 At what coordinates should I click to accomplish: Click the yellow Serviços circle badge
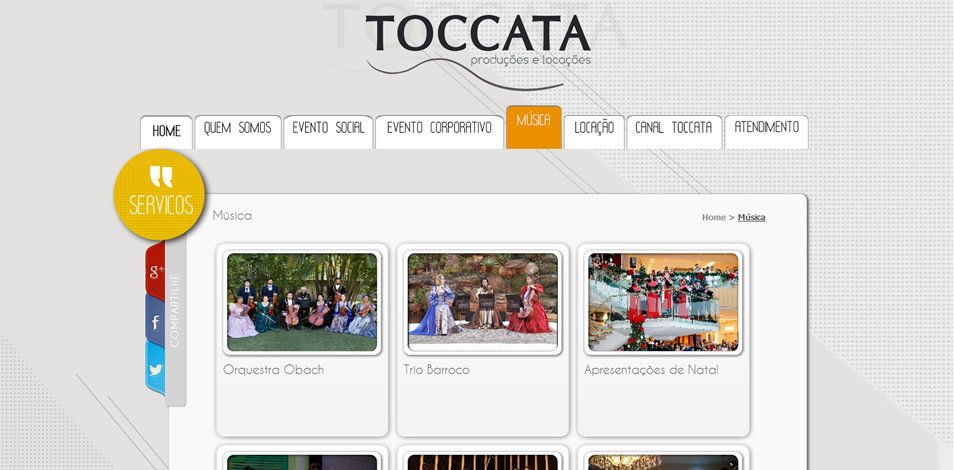(x=159, y=195)
